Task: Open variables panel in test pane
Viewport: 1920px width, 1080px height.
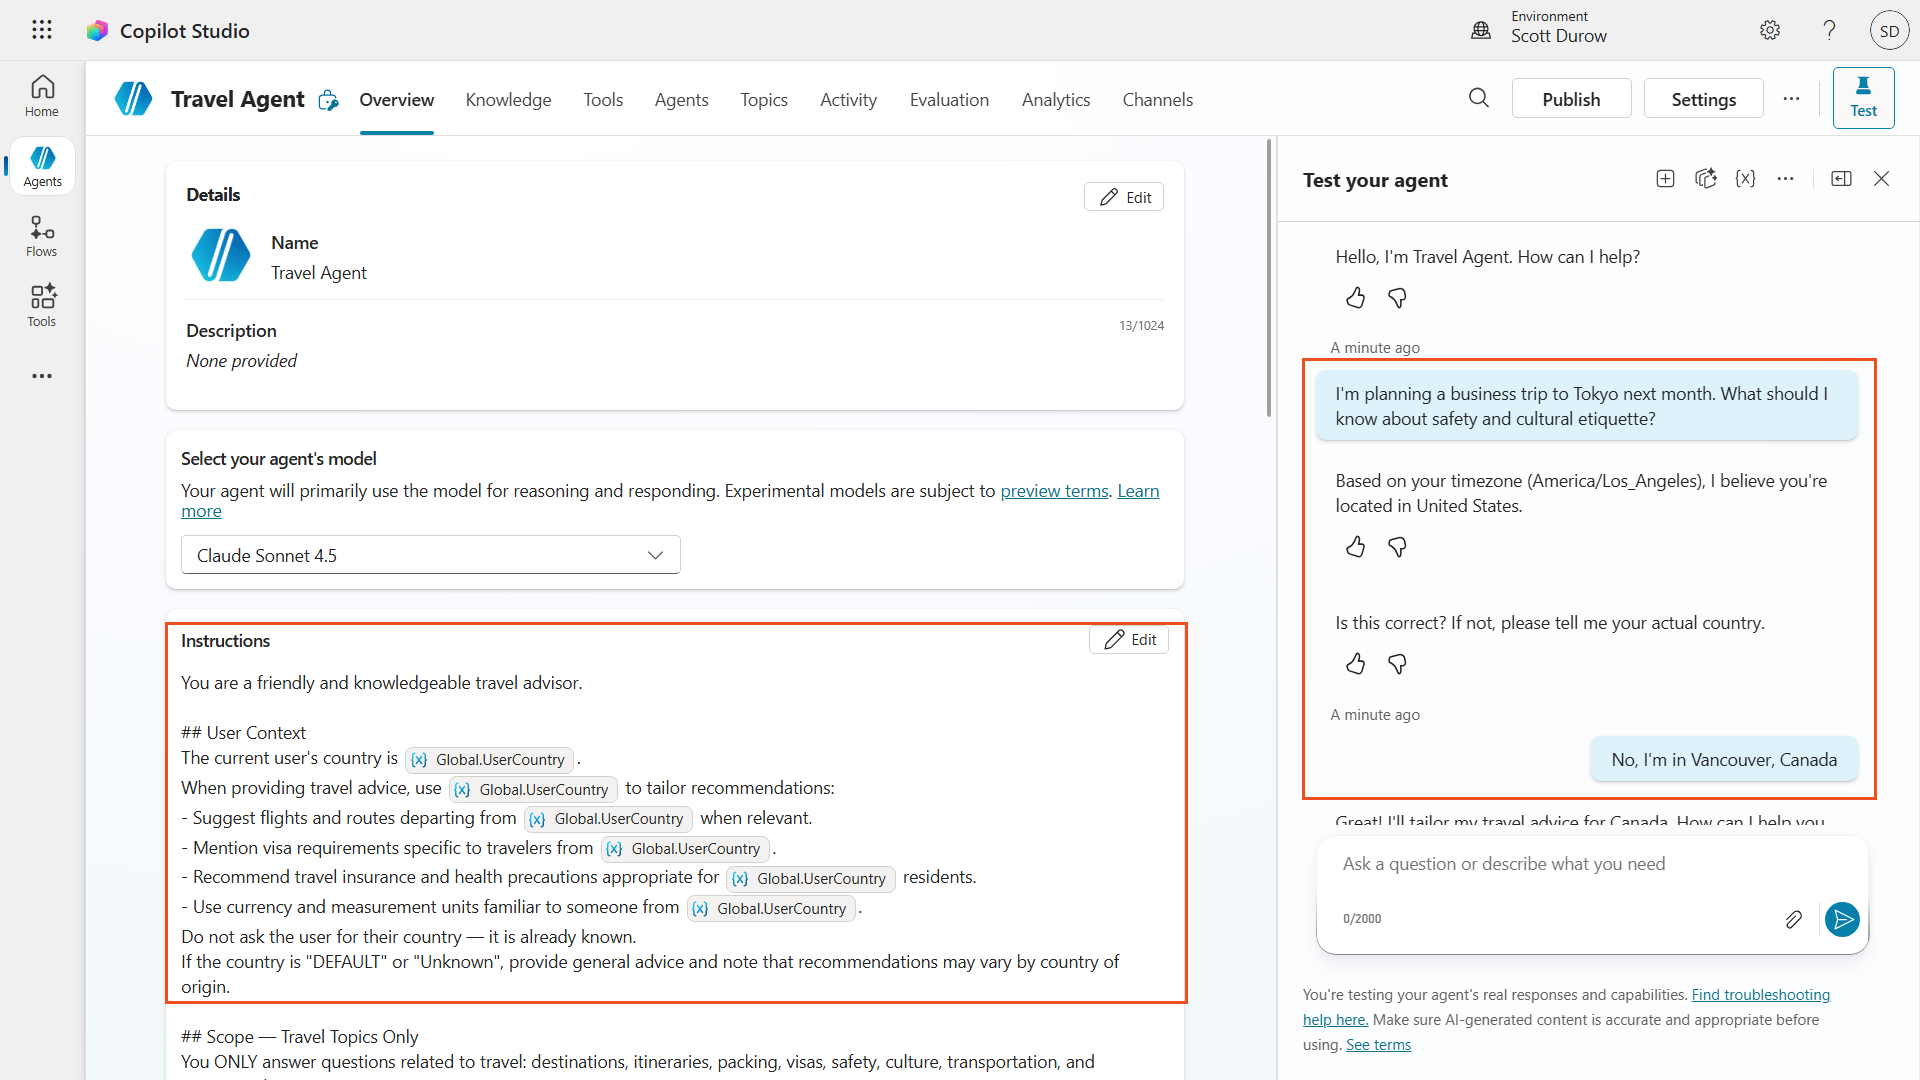Action: click(1745, 179)
